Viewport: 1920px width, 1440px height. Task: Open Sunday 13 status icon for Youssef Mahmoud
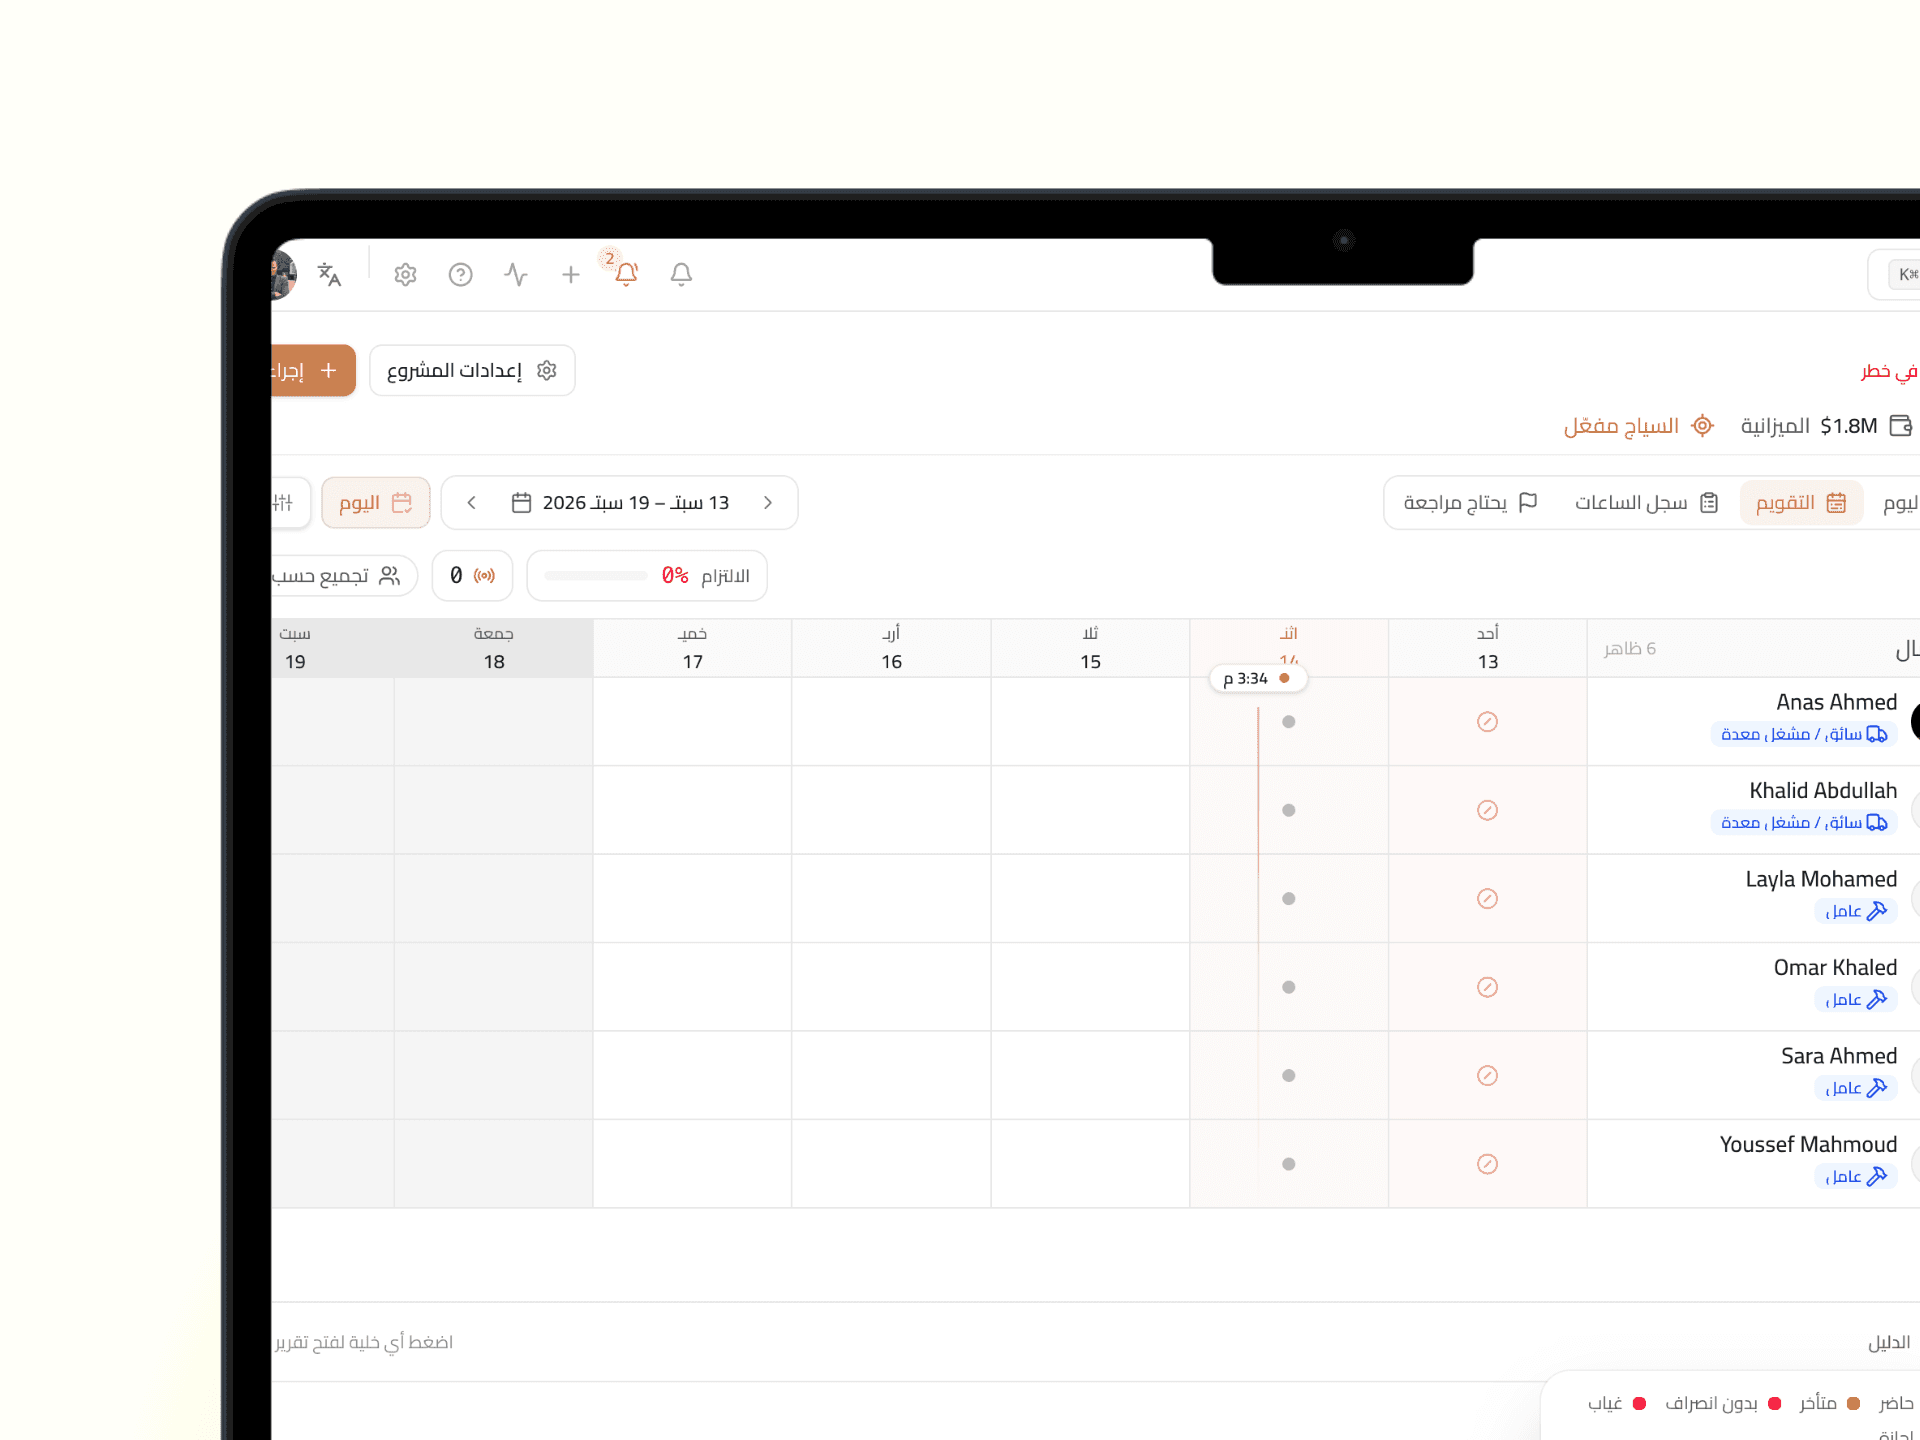tap(1487, 1164)
